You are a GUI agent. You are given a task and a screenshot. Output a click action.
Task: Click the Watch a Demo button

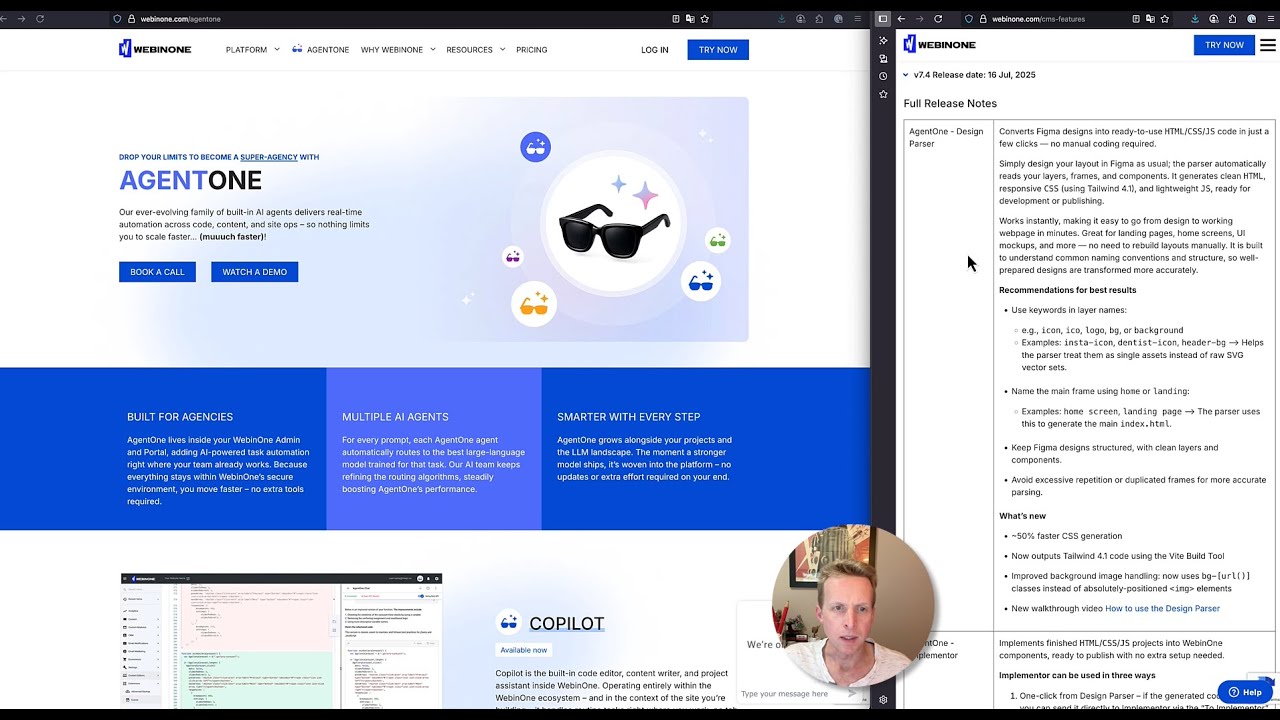tap(254, 272)
